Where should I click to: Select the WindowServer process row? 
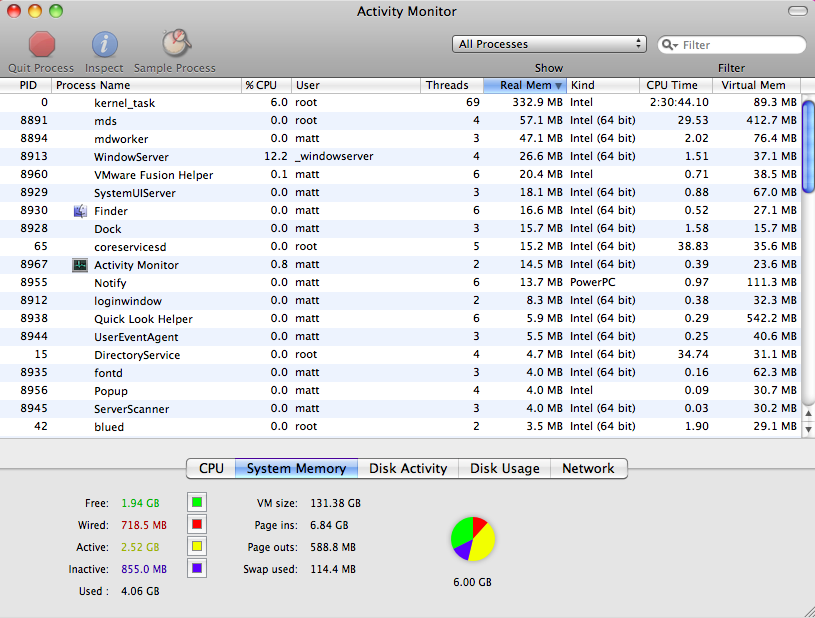pyautogui.click(x=400, y=156)
